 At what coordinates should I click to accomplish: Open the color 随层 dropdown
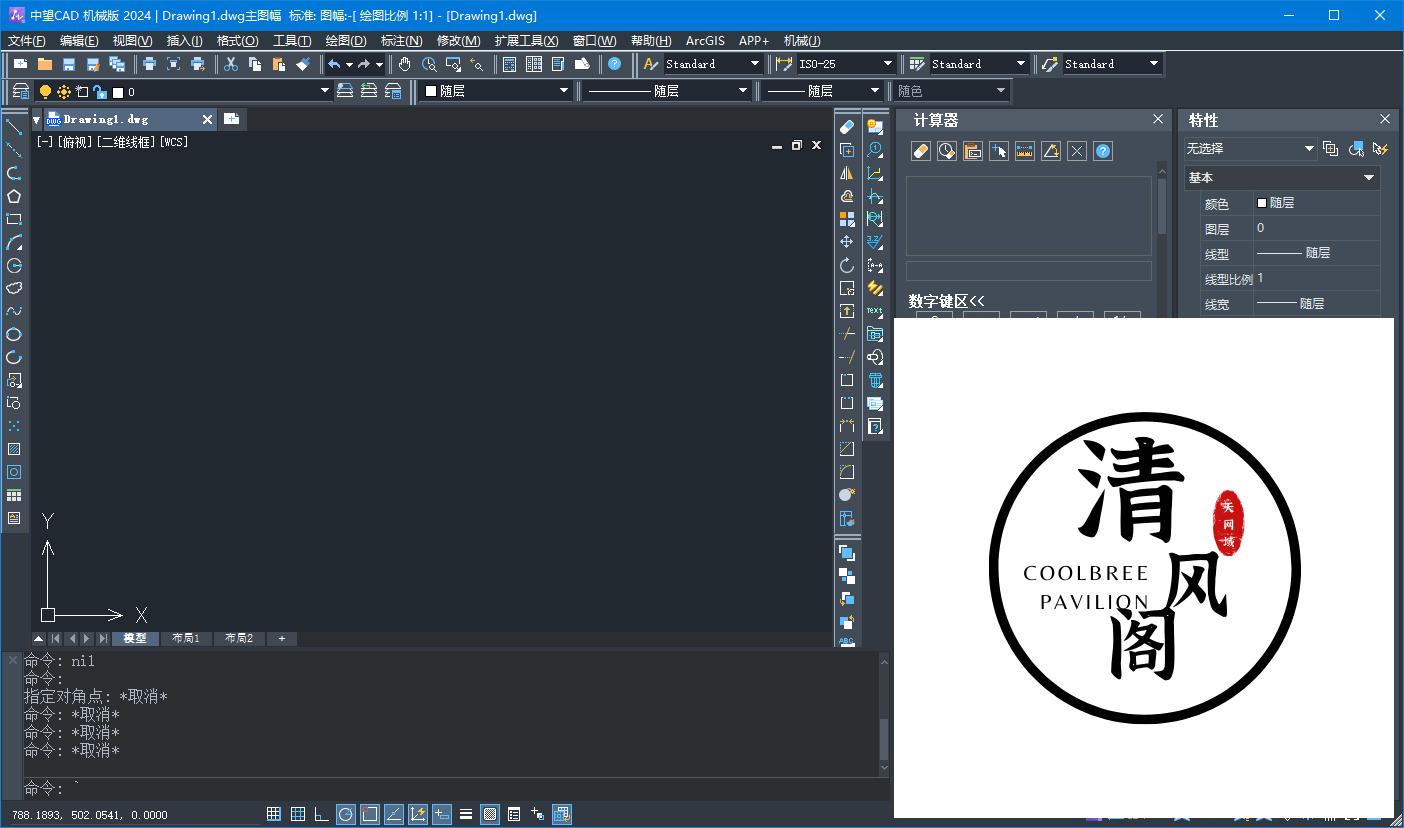pos(495,91)
